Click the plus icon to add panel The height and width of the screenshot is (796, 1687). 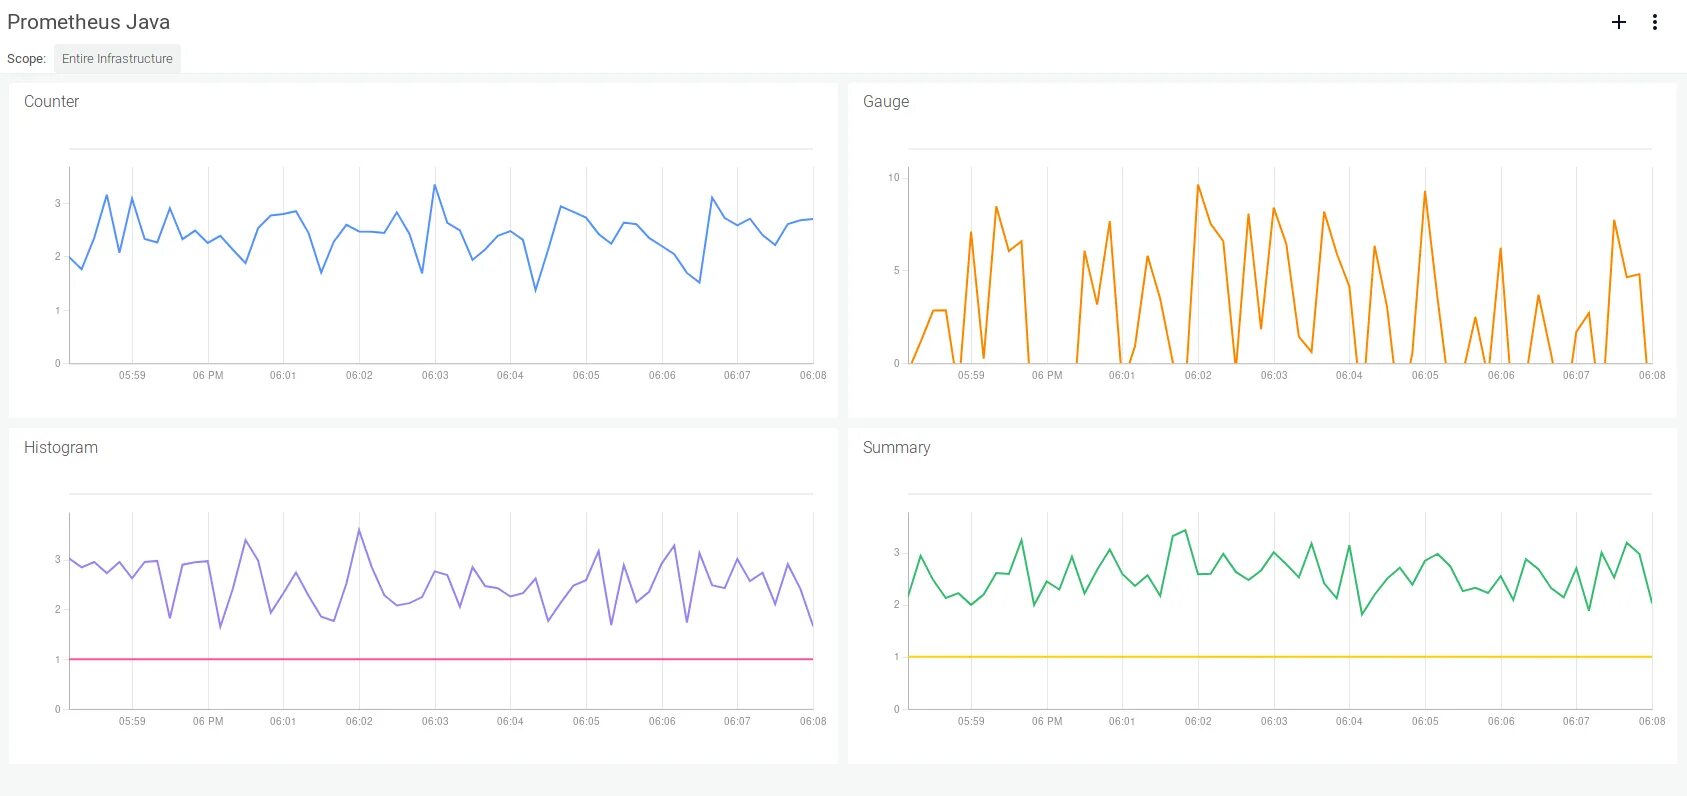(1619, 22)
